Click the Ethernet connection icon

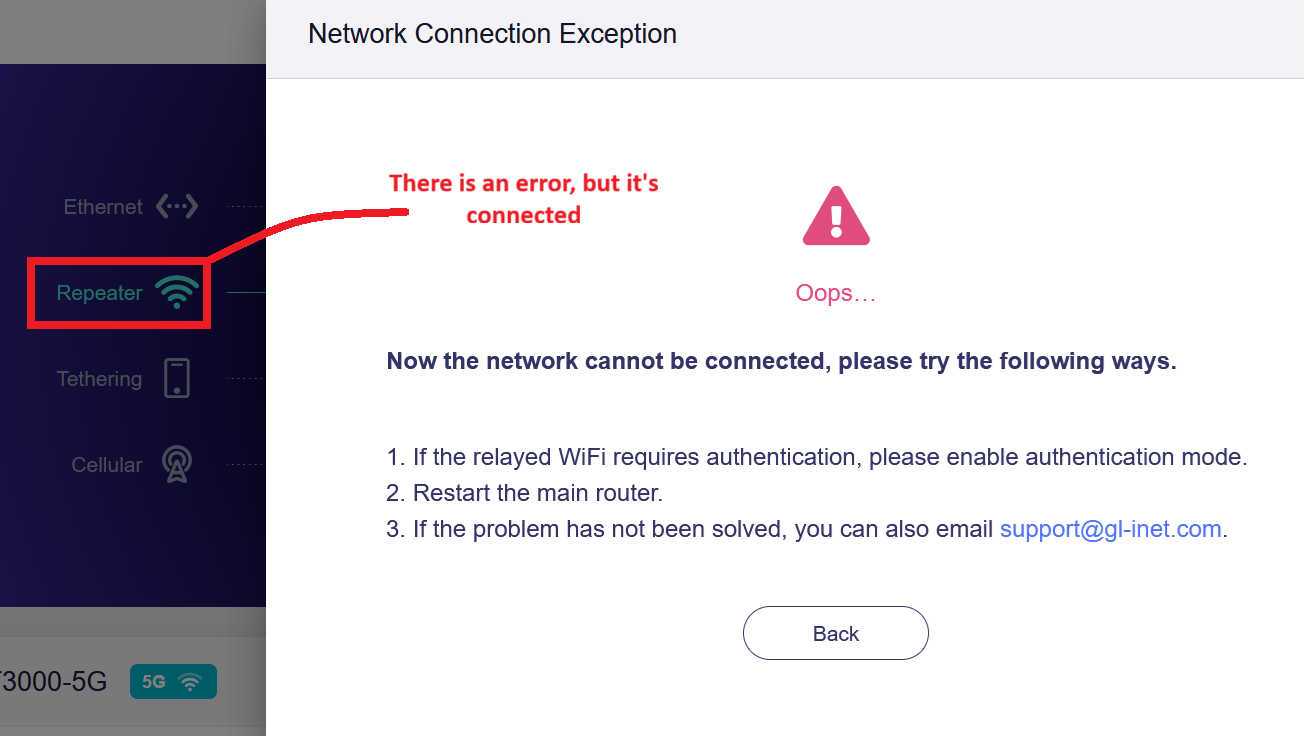pos(177,207)
